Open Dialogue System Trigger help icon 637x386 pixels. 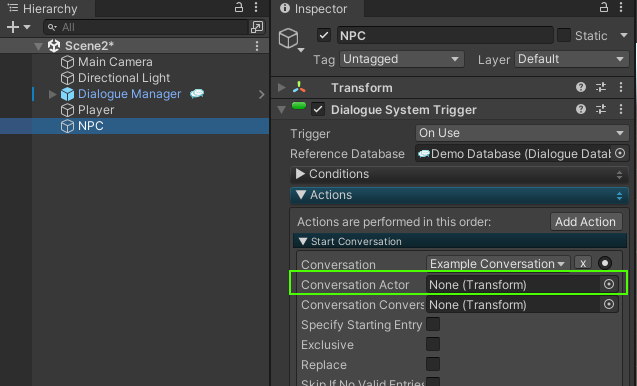(x=581, y=109)
